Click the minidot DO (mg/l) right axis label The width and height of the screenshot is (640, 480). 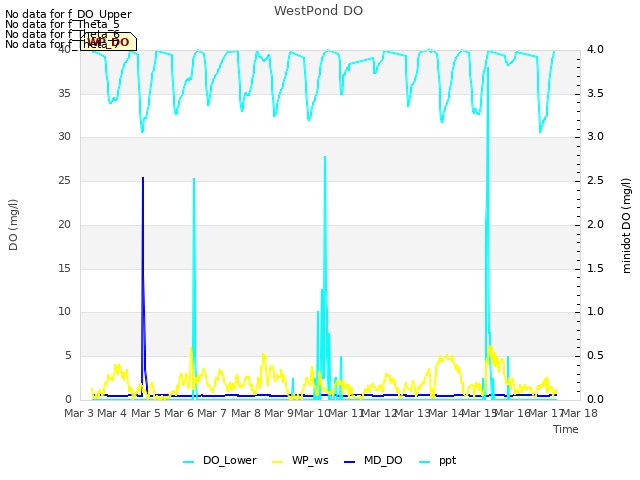626,225
